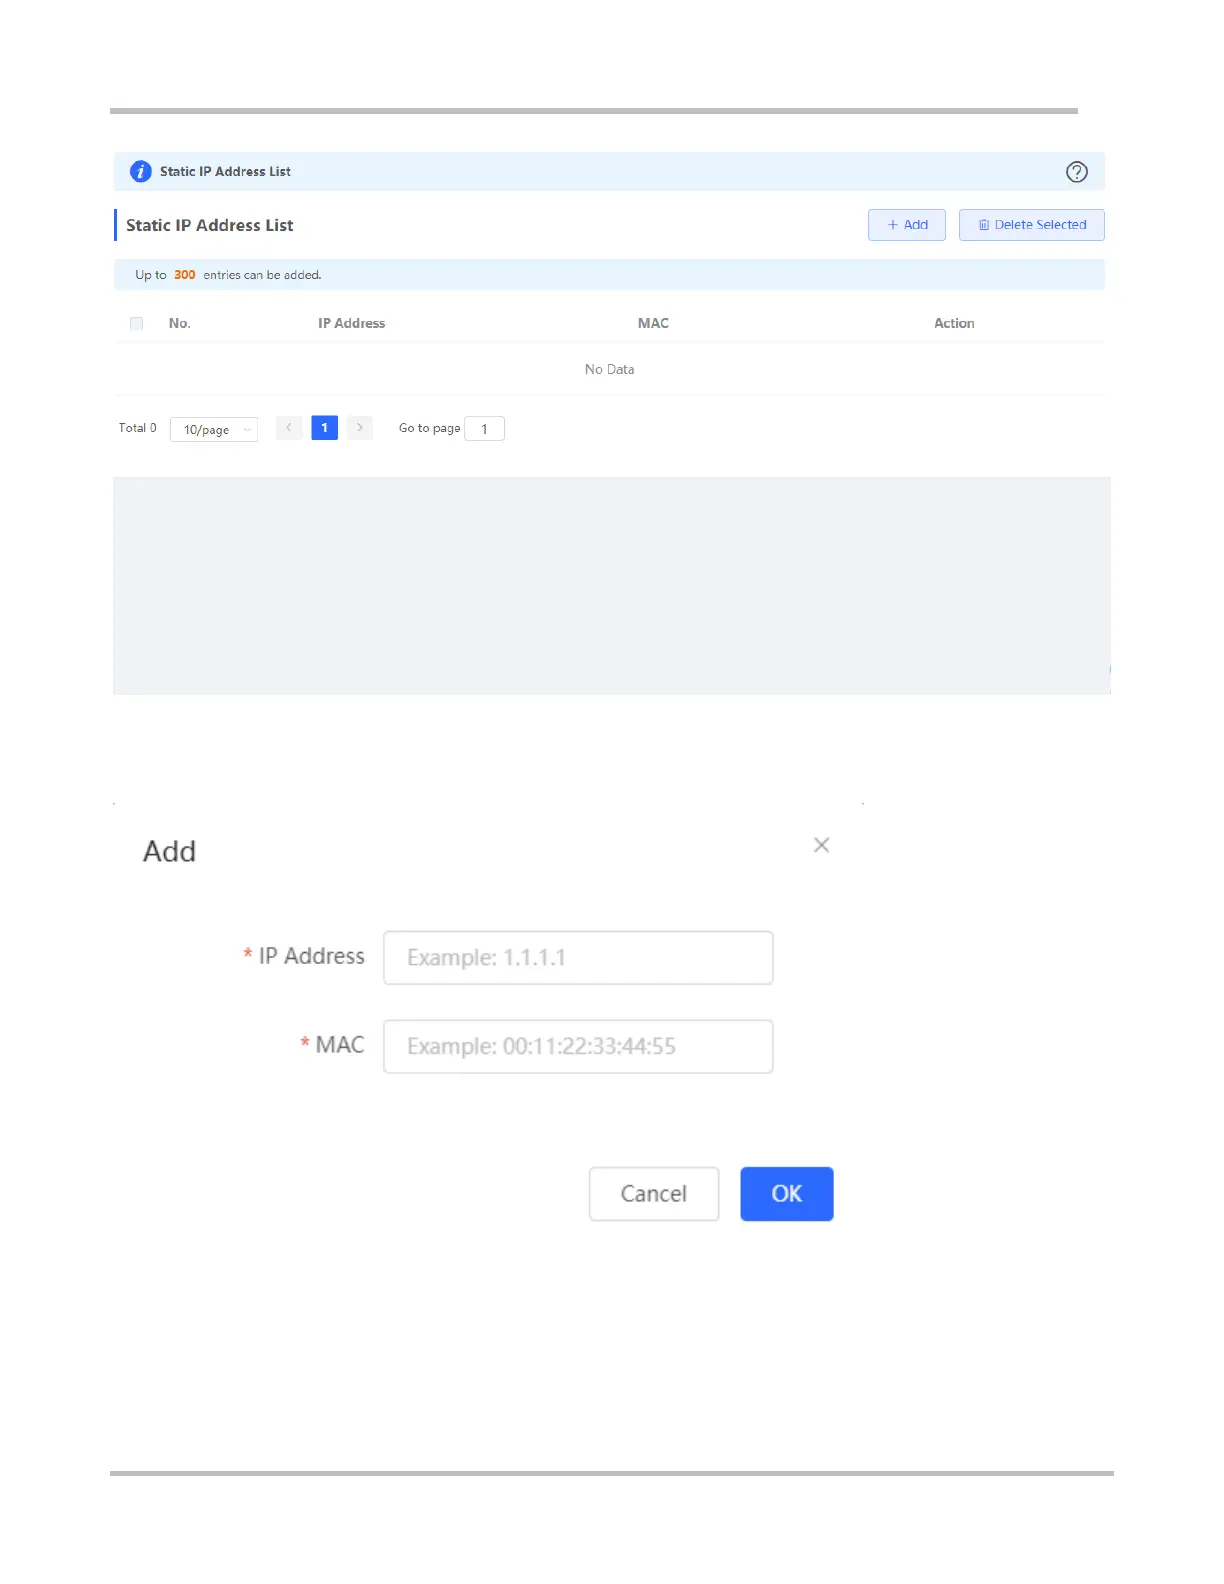Go to the next page arrow
The height and width of the screenshot is (1584, 1224).
tap(360, 428)
